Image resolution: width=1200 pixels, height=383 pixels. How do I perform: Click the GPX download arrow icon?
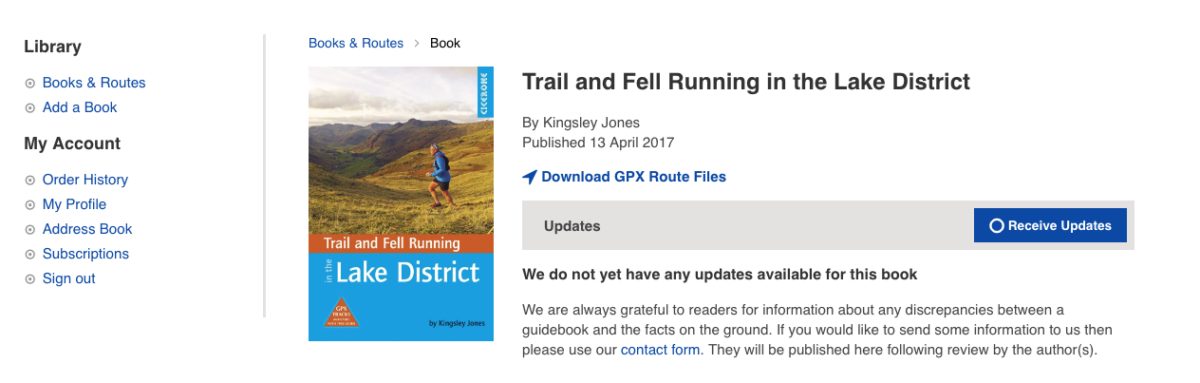click(x=530, y=177)
